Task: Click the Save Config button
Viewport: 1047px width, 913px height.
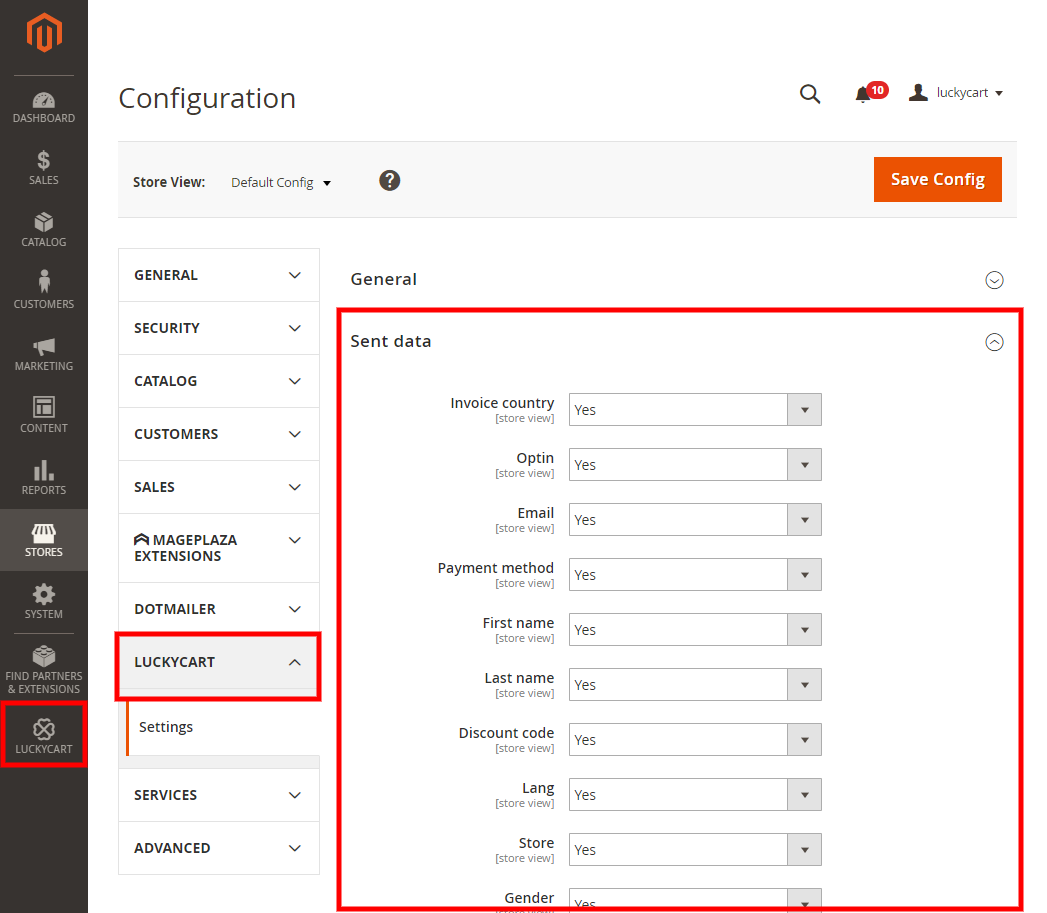Action: coord(937,179)
